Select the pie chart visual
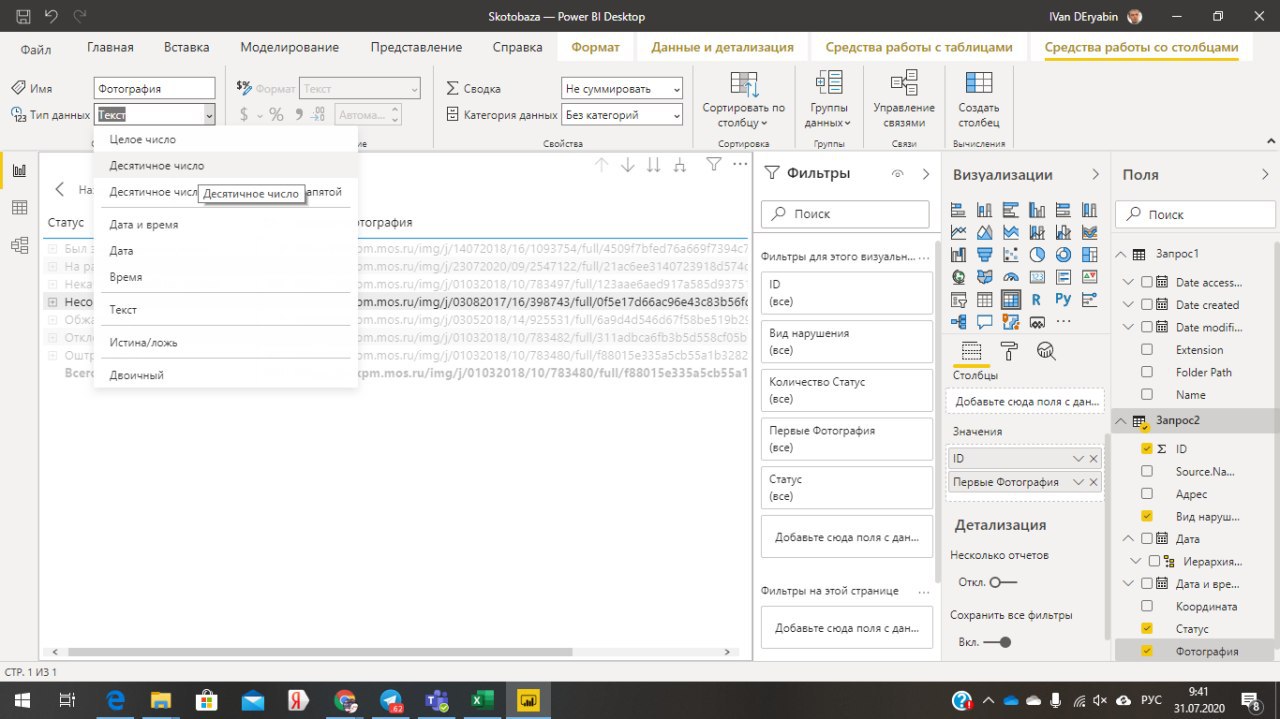Image resolution: width=1280 pixels, height=719 pixels. coord(1037,254)
